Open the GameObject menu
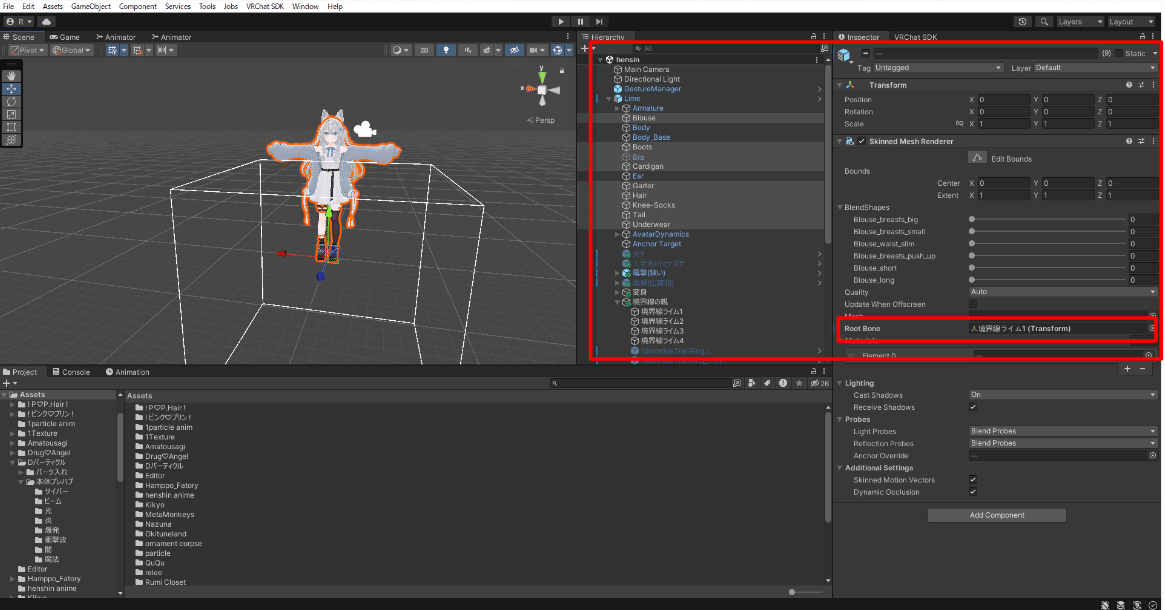1165x610 pixels. 91,6
